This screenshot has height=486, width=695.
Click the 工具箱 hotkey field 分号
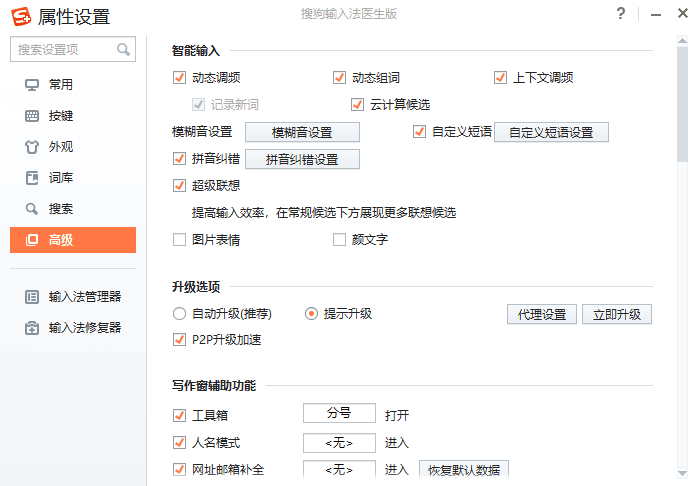[339, 413]
